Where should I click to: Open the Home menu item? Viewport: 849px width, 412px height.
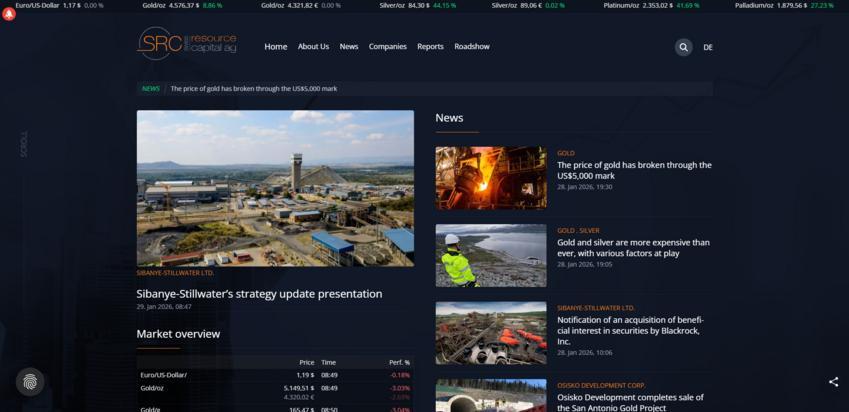pos(275,47)
